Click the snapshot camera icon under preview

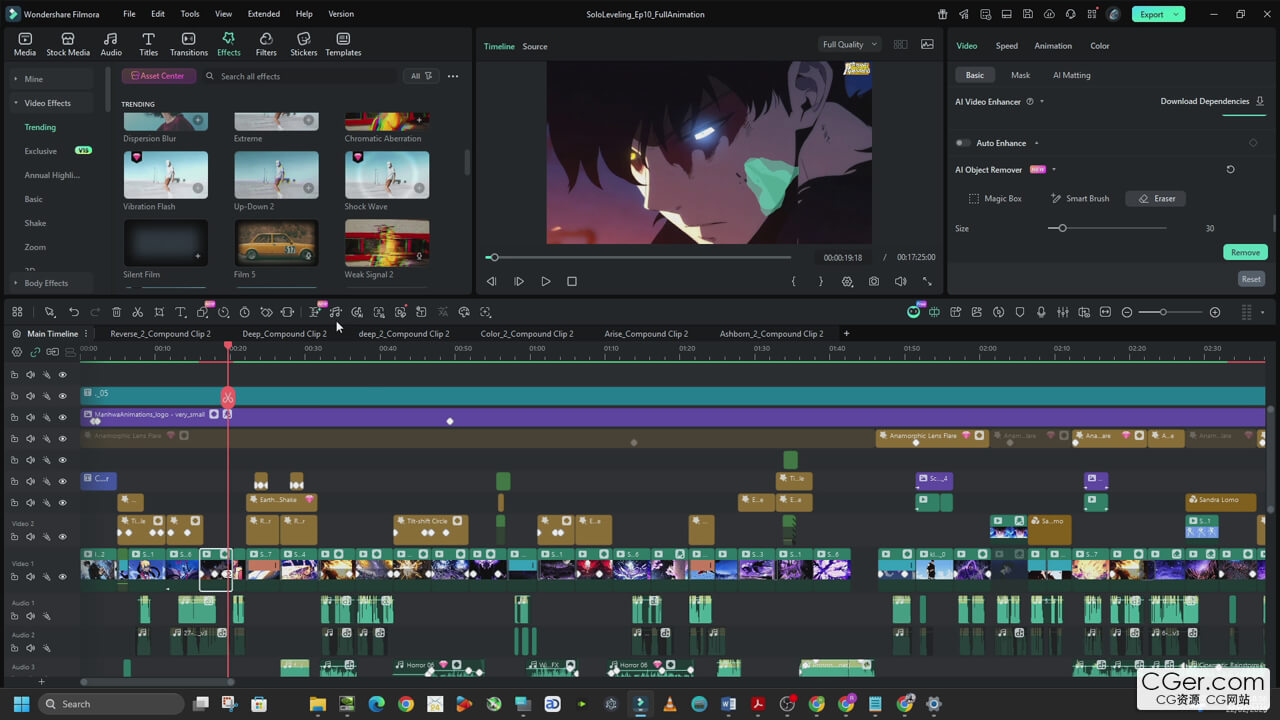(874, 282)
